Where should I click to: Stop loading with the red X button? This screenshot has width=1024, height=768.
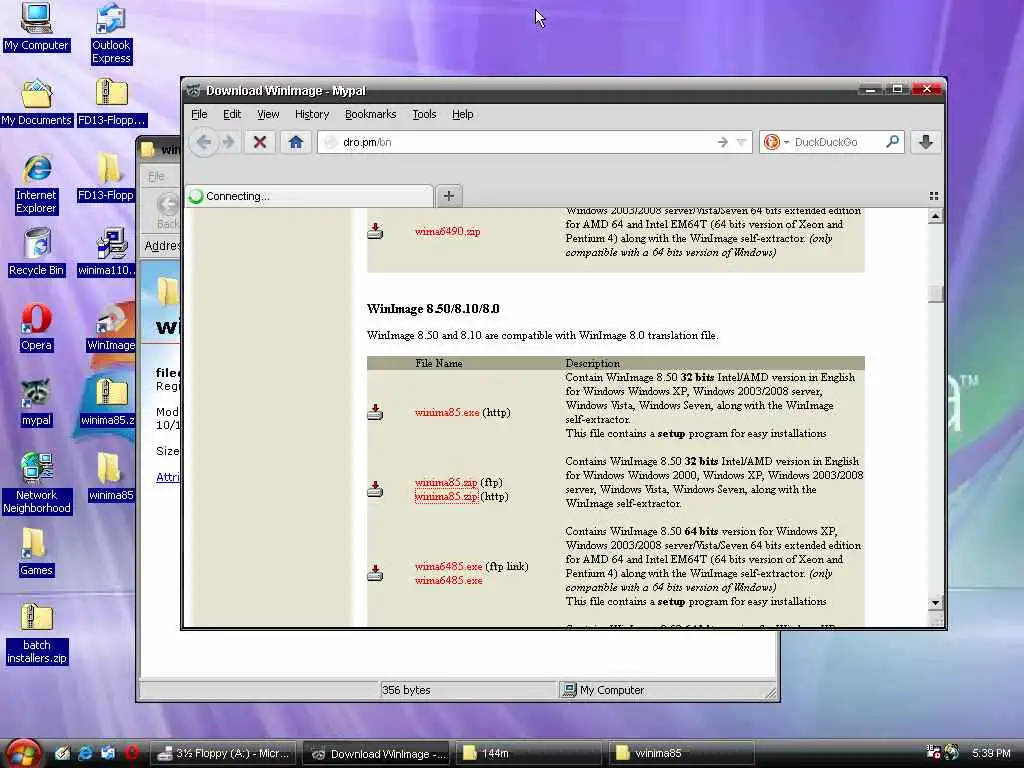tap(260, 142)
